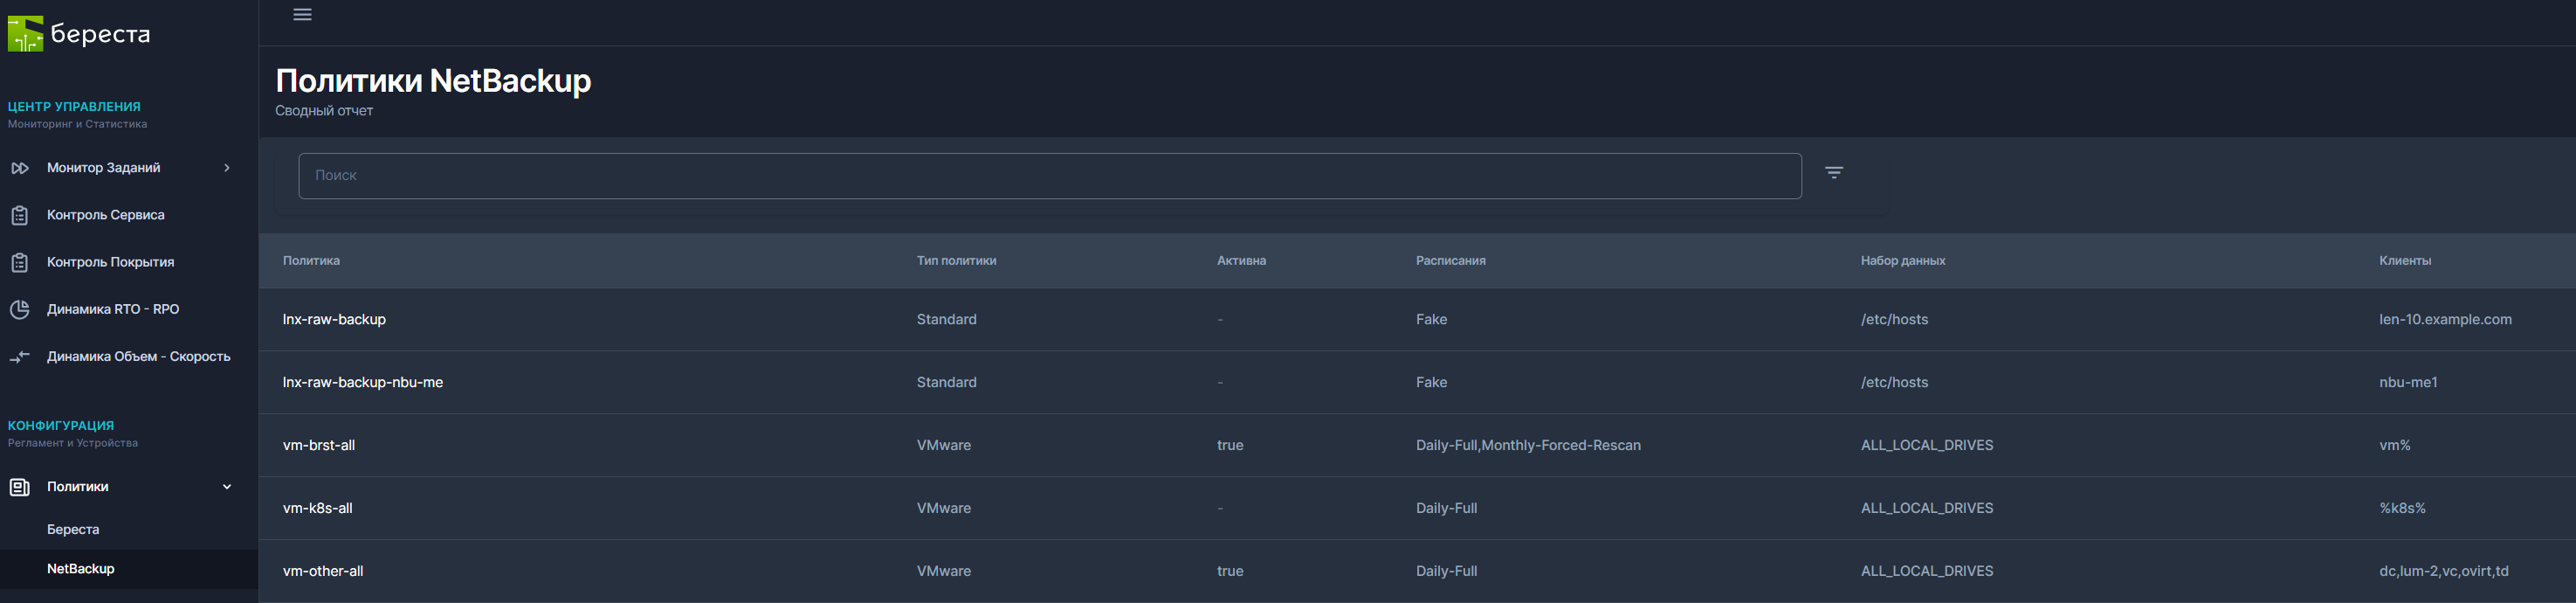Click the Динамика Объем - Скорость arrows icon
The height and width of the screenshot is (603, 2576).
[x=20, y=356]
